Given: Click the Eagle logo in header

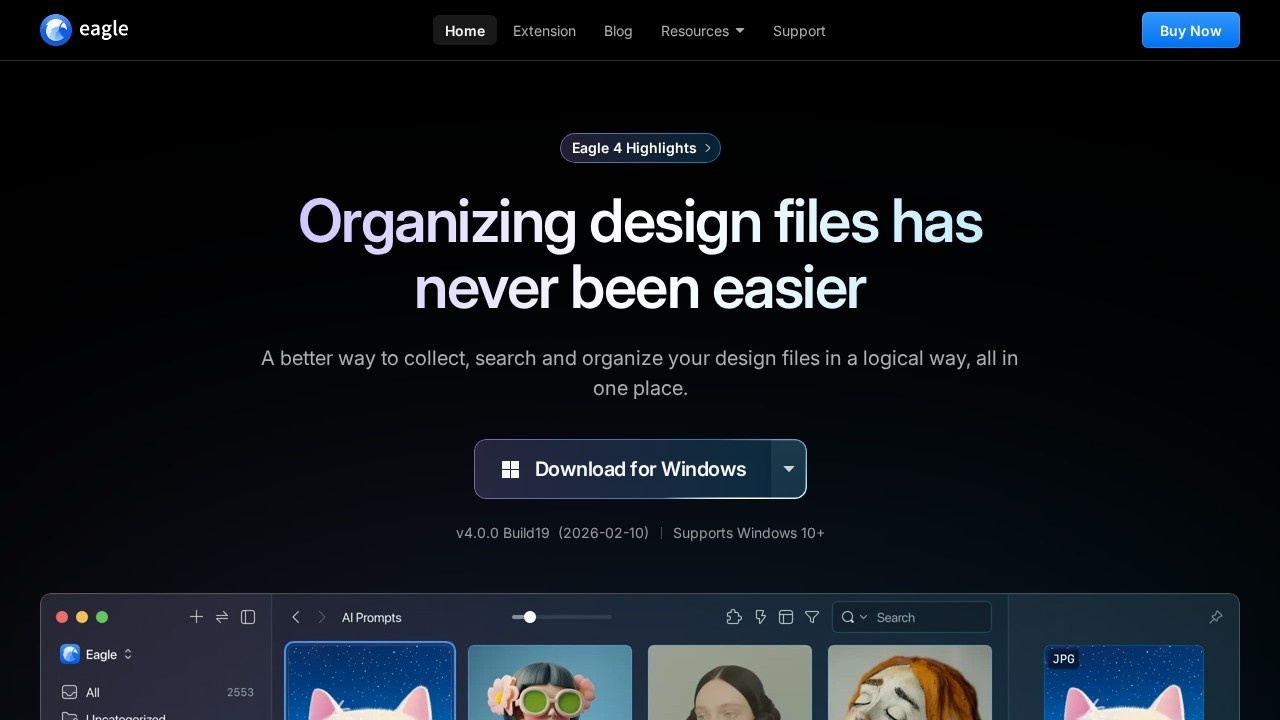Looking at the screenshot, I should (84, 30).
